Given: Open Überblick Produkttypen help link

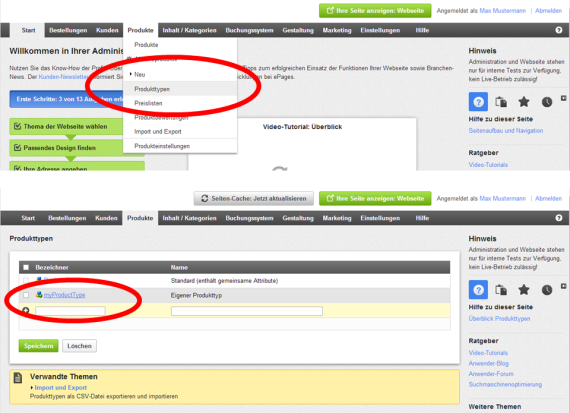Looking at the screenshot, I should [499, 318].
